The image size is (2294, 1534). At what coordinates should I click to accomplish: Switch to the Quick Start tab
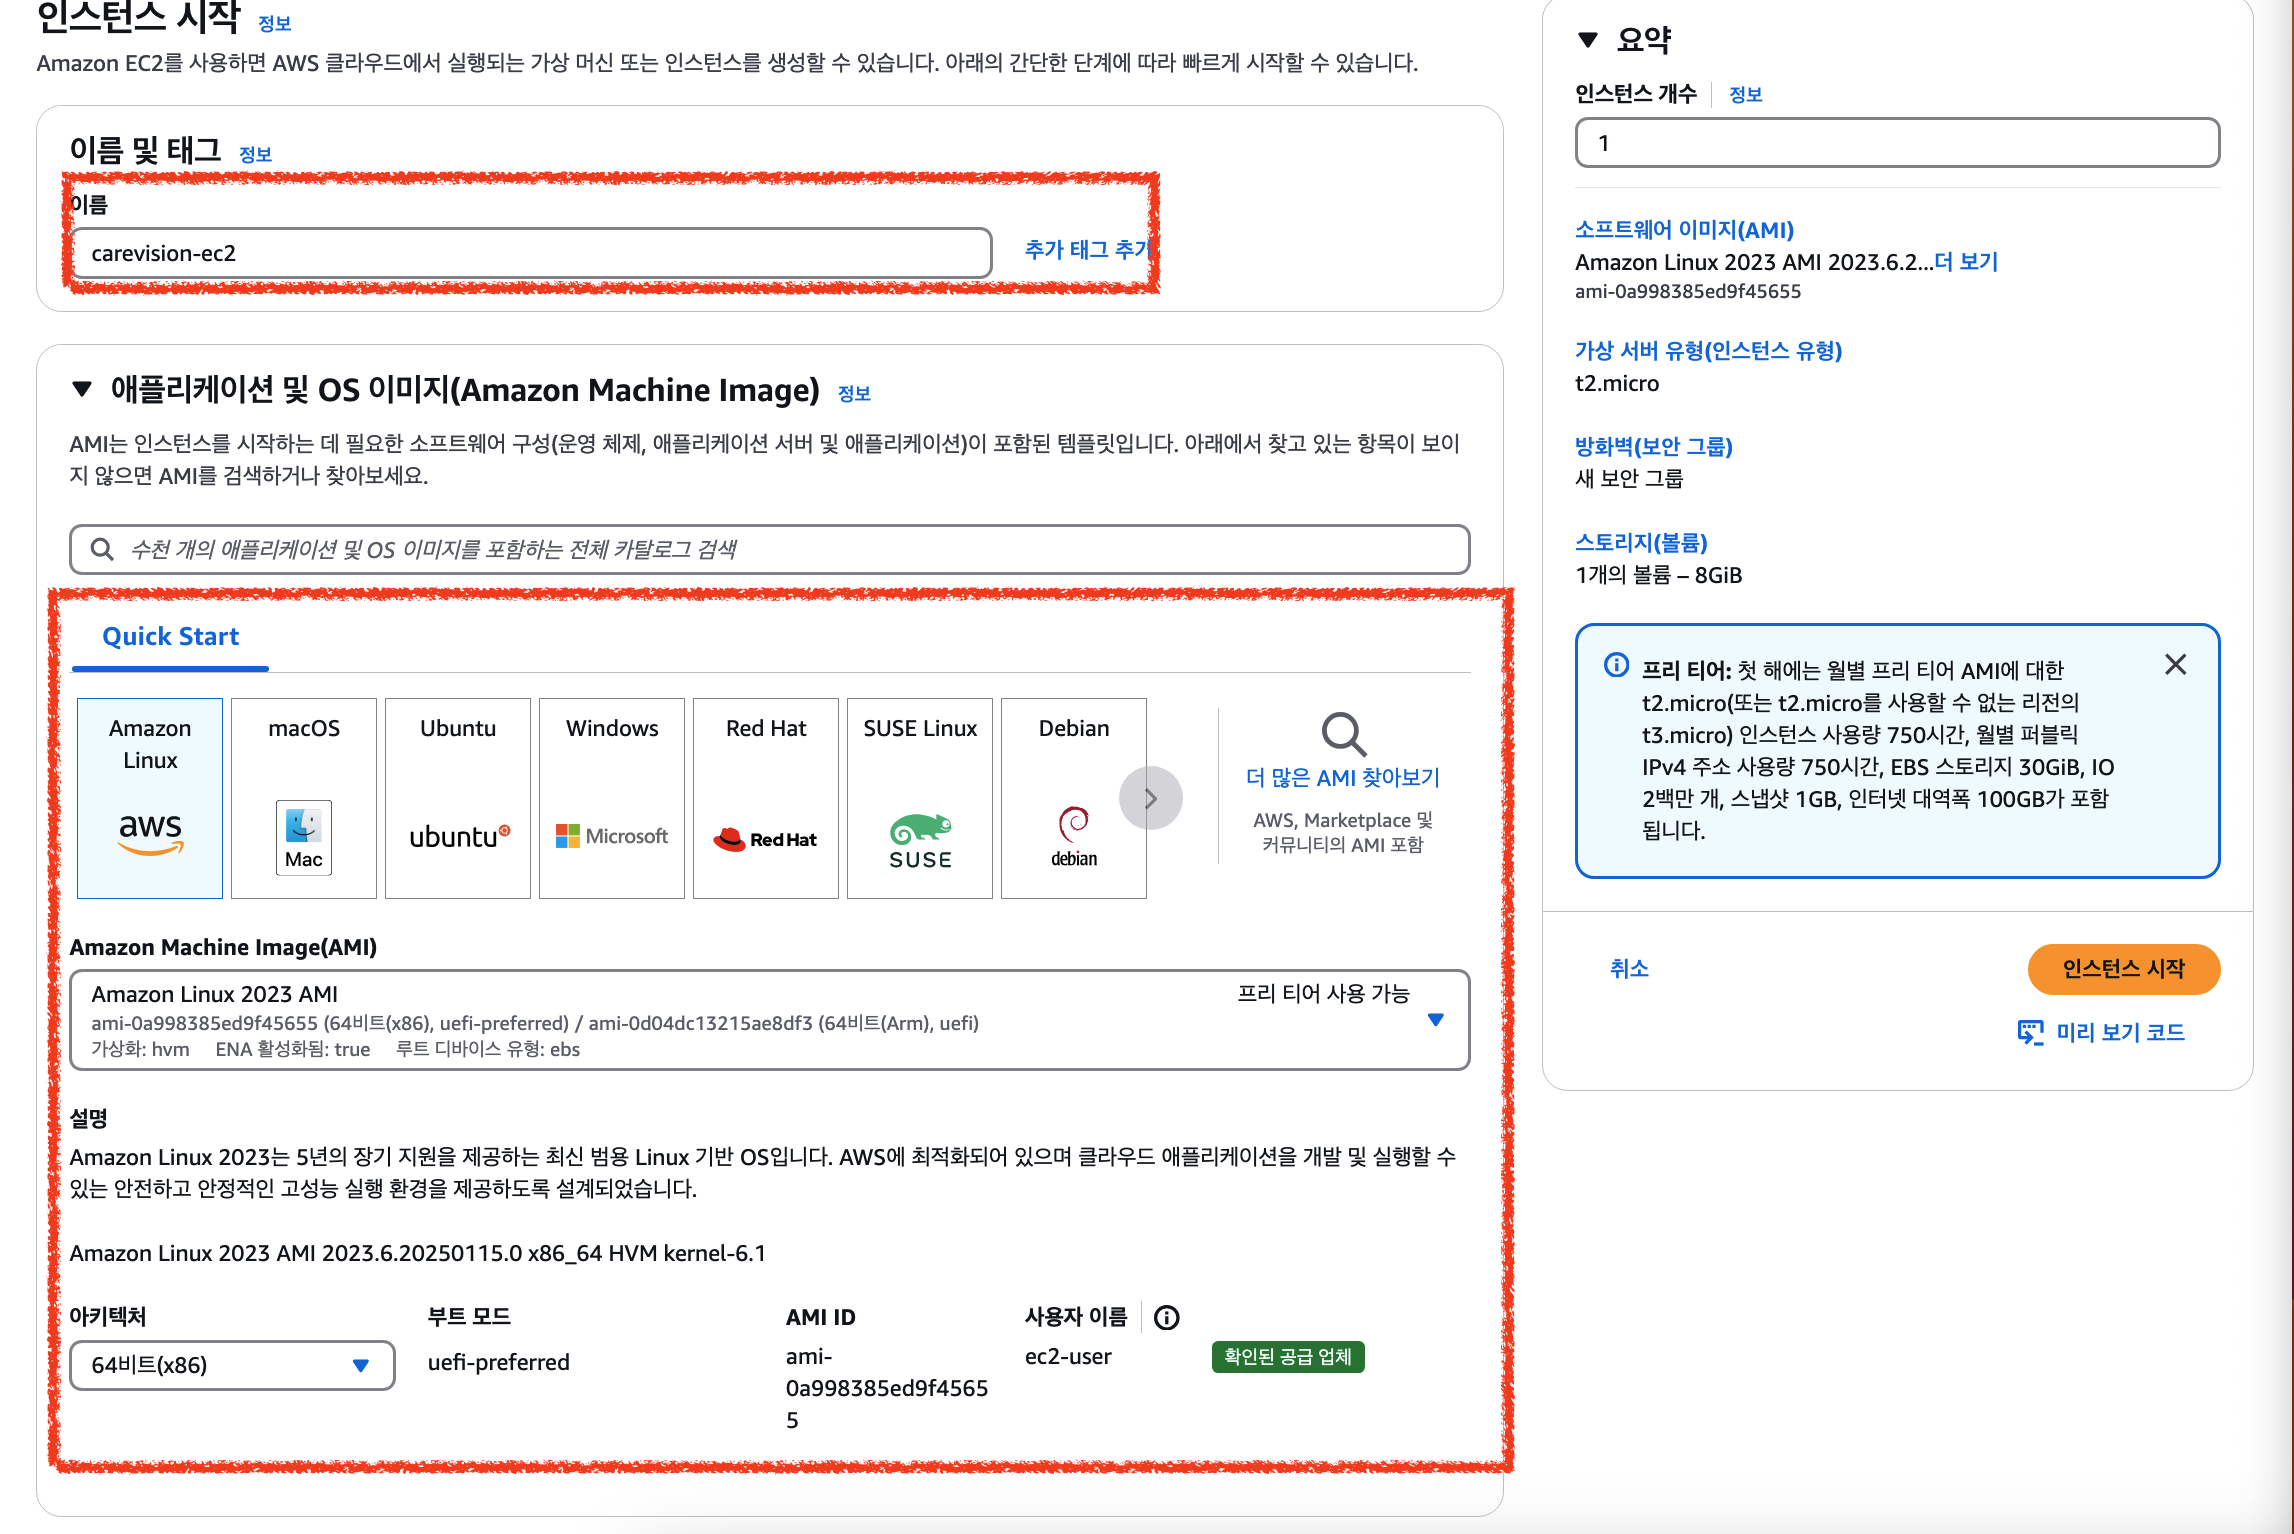[x=170, y=637]
